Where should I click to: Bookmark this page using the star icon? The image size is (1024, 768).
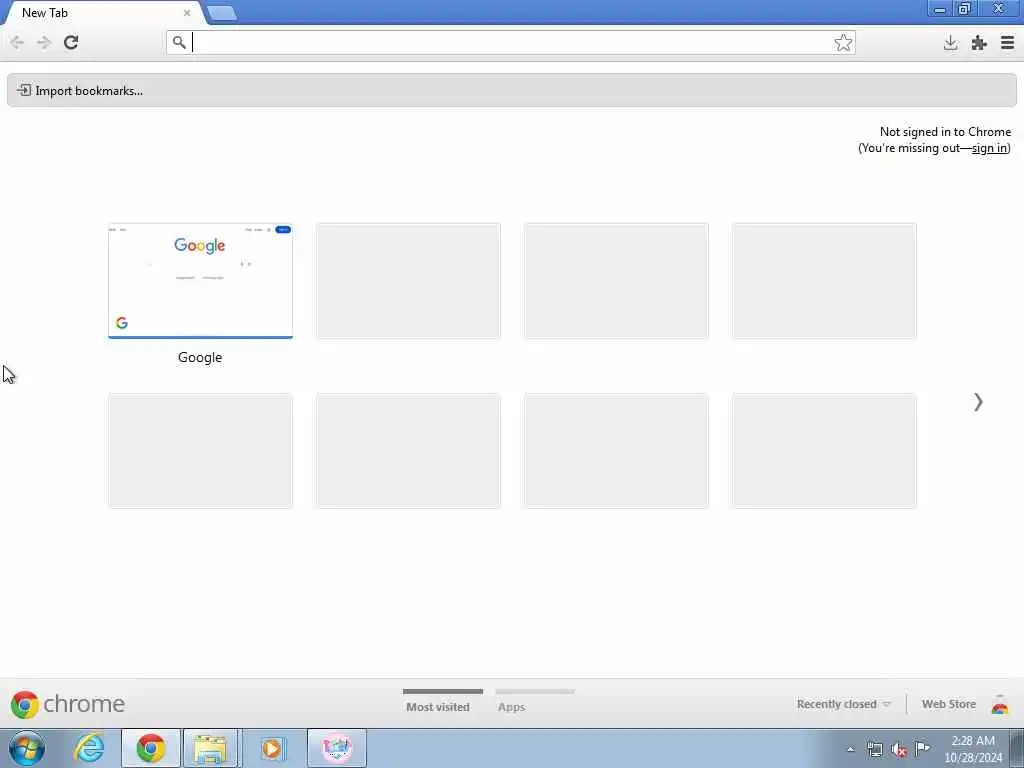click(x=843, y=42)
